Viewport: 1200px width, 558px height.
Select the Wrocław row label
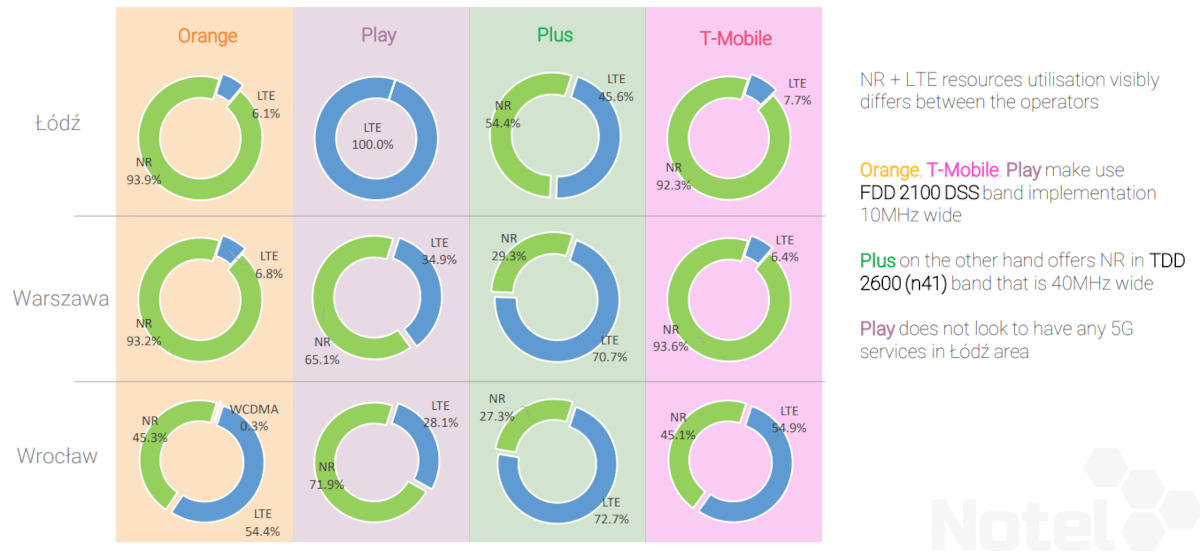[x=57, y=456]
